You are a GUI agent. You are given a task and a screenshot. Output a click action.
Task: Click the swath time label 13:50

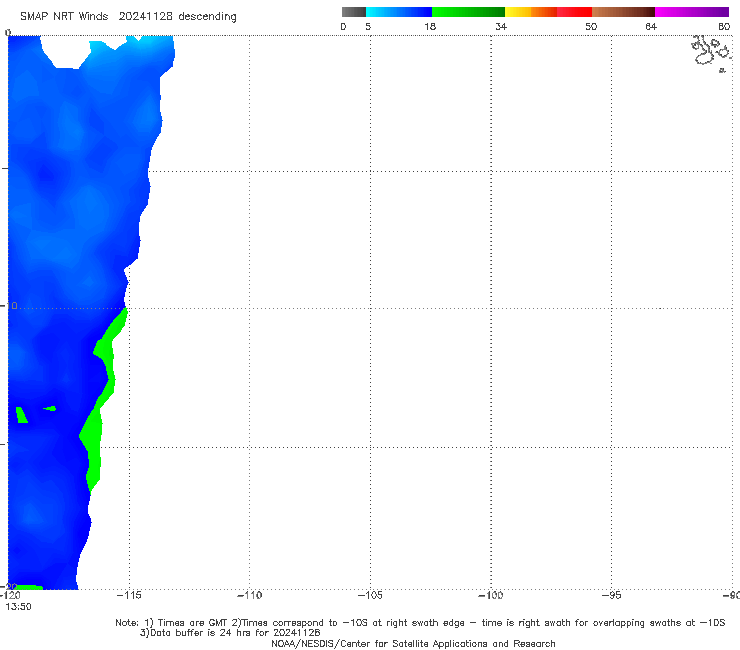pyautogui.click(x=18, y=607)
